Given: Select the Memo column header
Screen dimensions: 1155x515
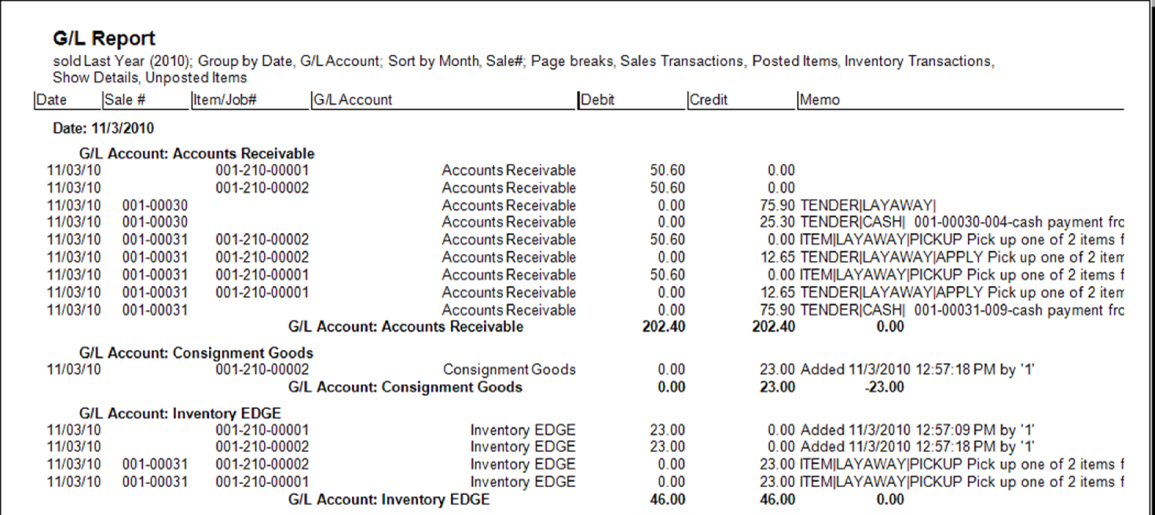Looking at the screenshot, I should (820, 100).
